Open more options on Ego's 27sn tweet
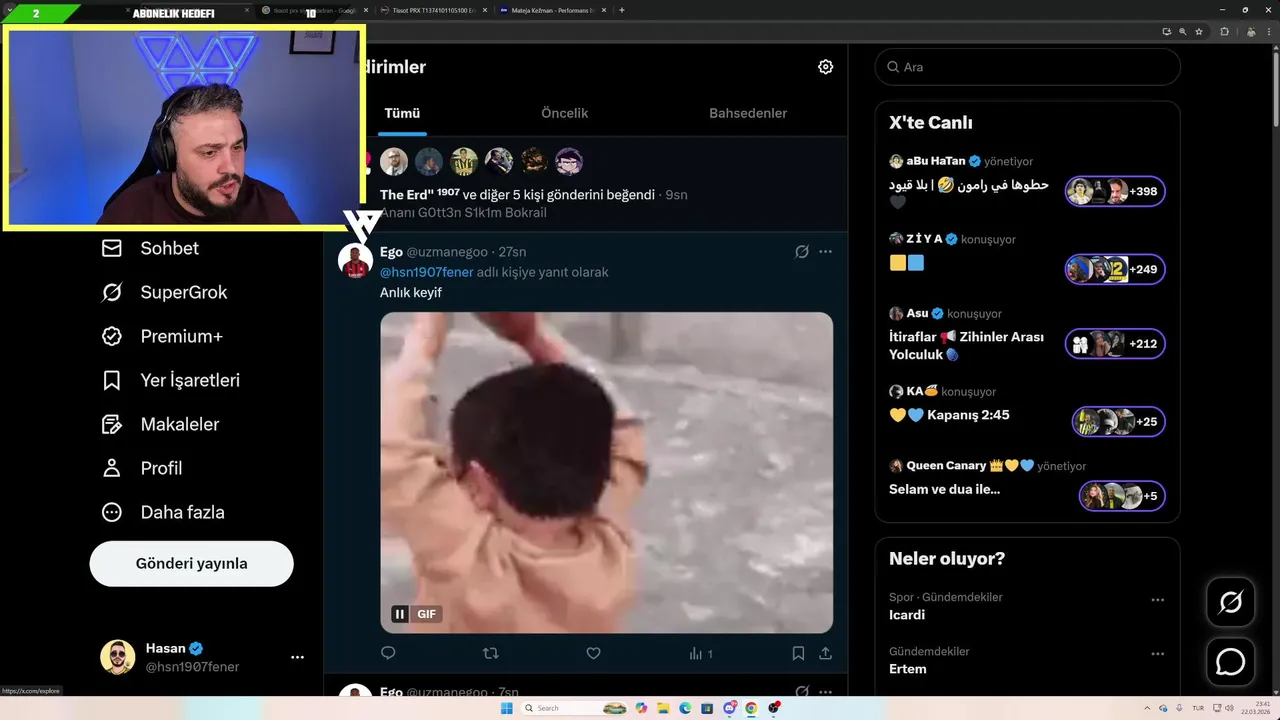Viewport: 1280px width, 720px height. (x=825, y=252)
